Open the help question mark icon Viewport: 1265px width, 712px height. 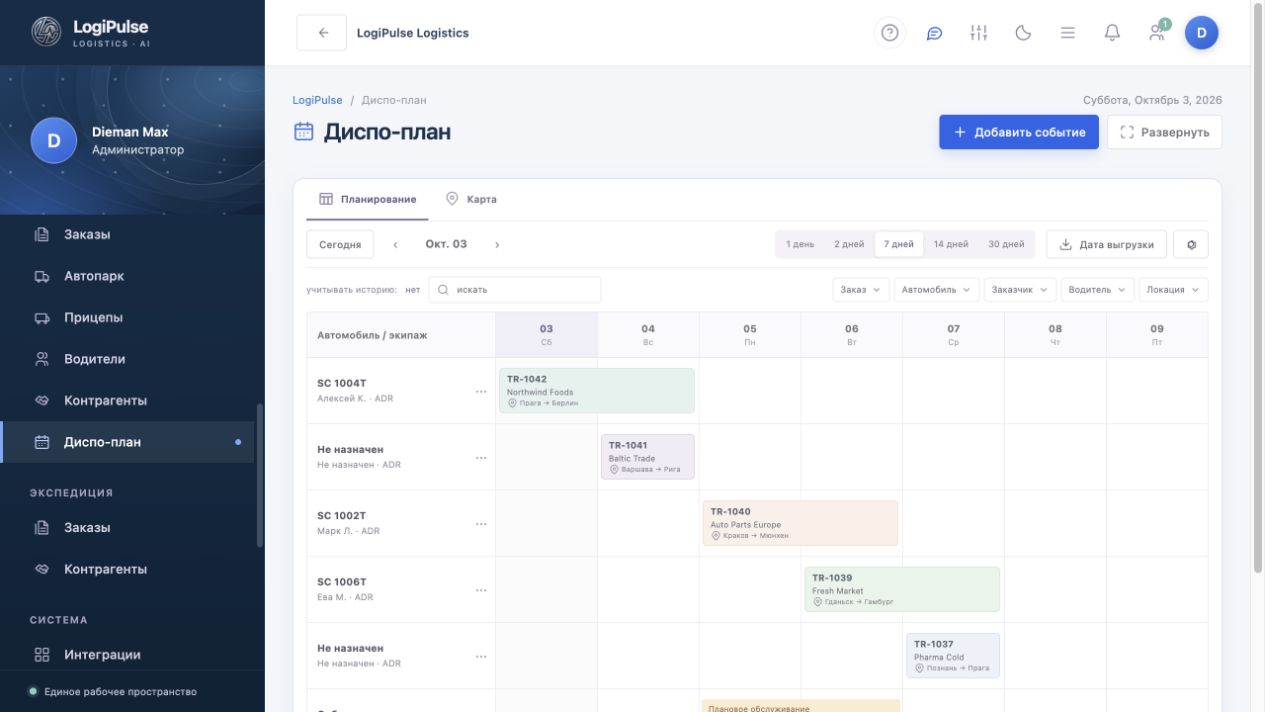[889, 33]
